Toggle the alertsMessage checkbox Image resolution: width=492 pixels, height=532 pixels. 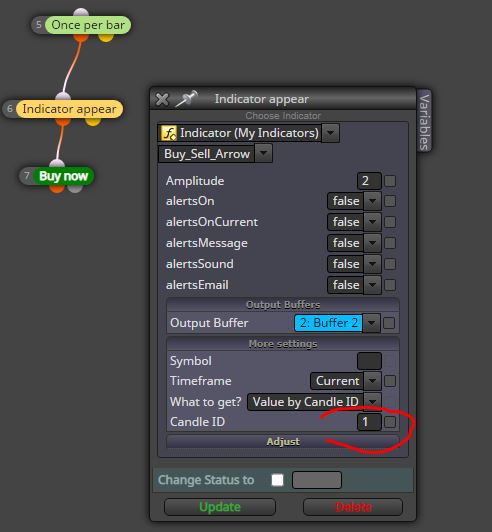click(x=390, y=243)
